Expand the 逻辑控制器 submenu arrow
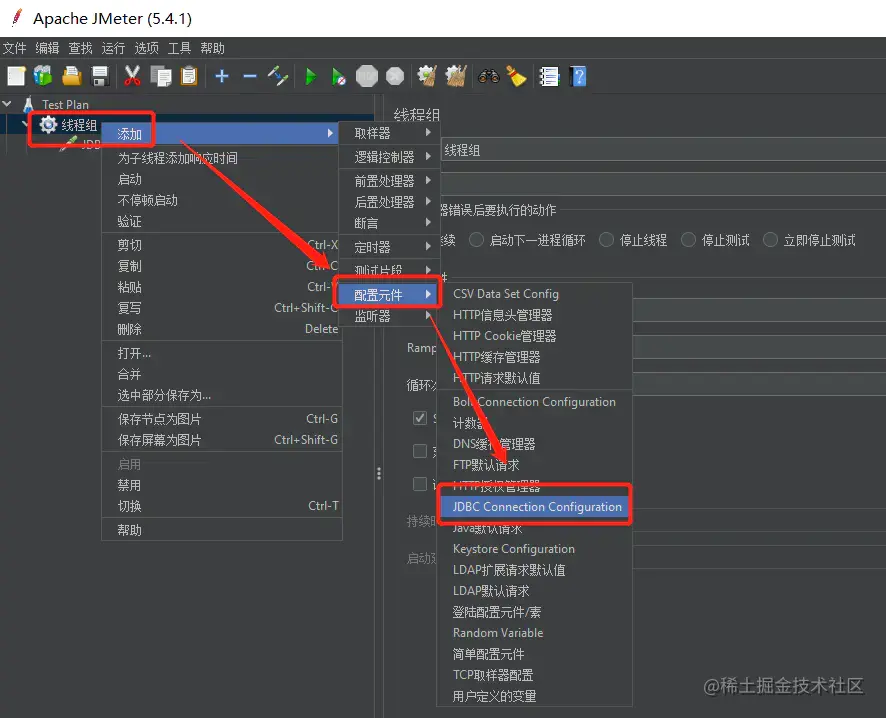The height and width of the screenshot is (718, 886). click(428, 156)
